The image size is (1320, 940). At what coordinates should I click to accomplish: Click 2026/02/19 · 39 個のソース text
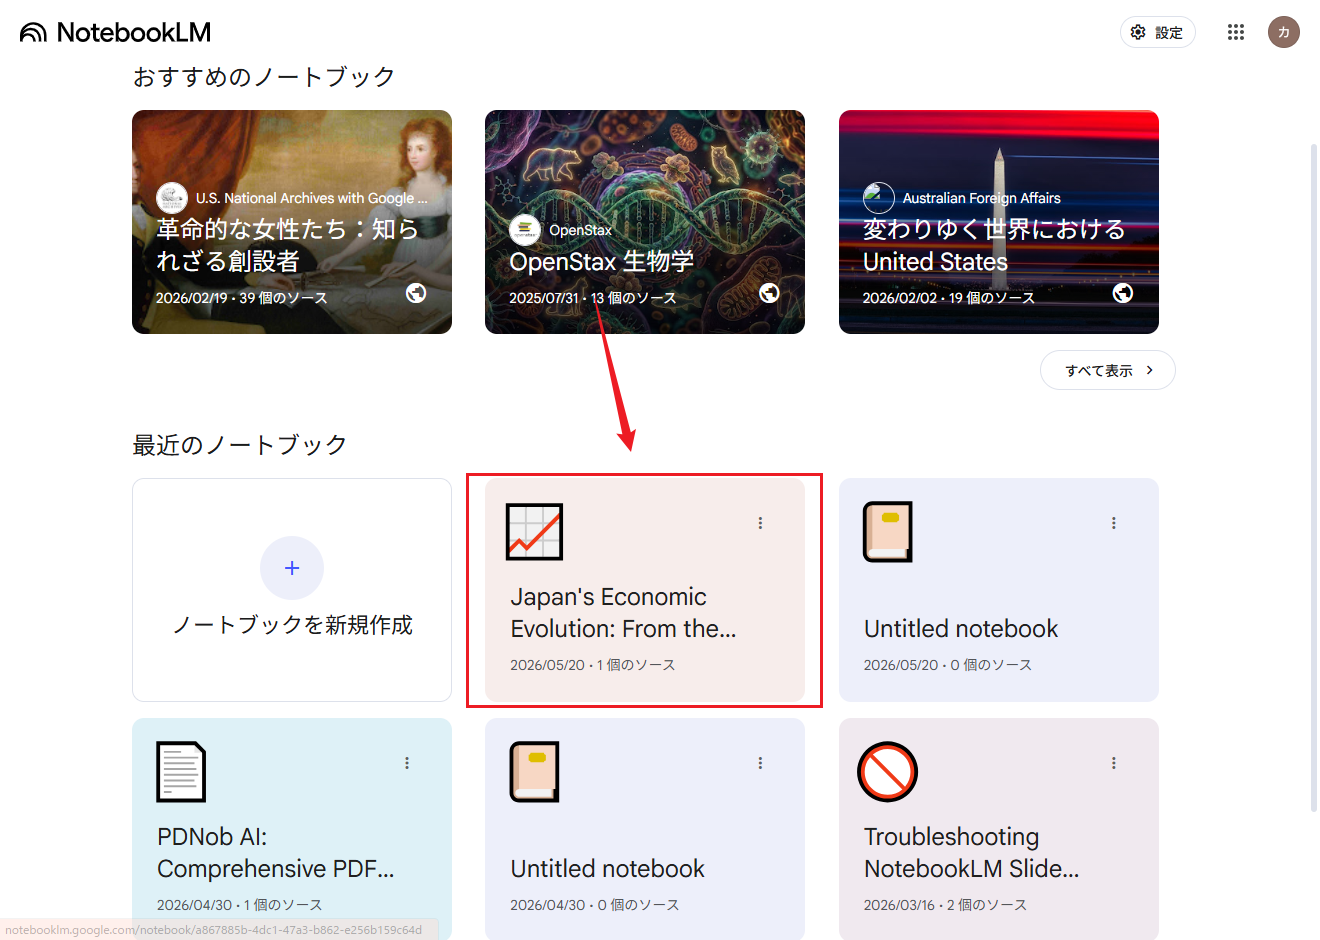point(241,298)
